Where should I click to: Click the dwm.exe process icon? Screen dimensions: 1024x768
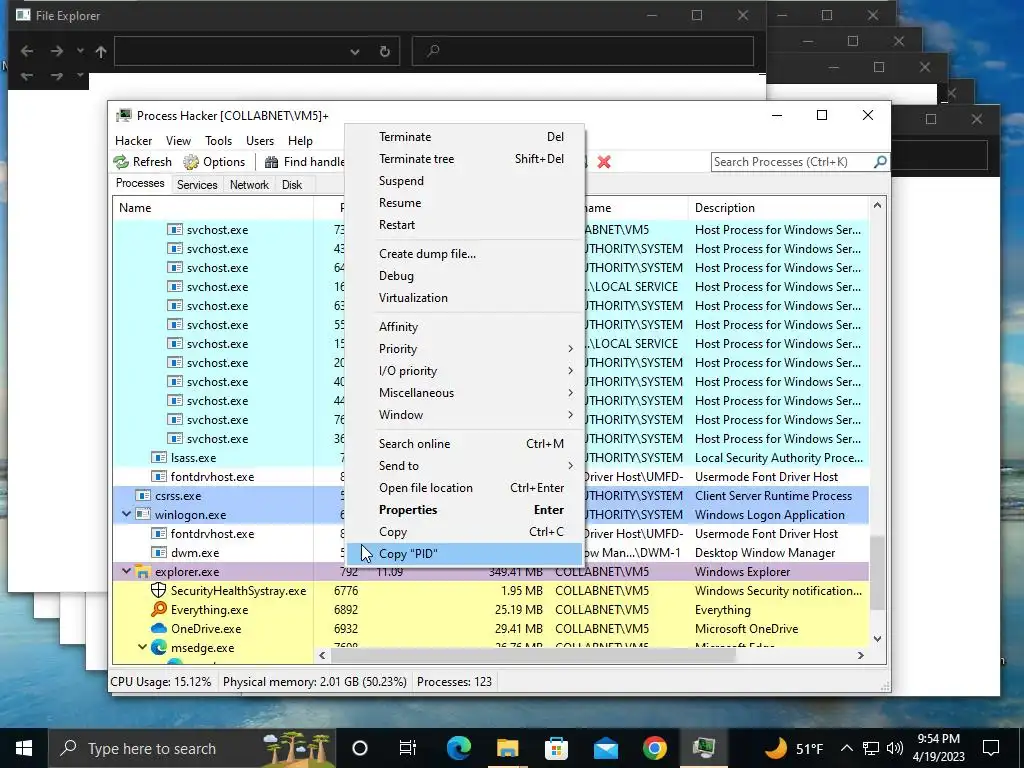[x=159, y=552]
